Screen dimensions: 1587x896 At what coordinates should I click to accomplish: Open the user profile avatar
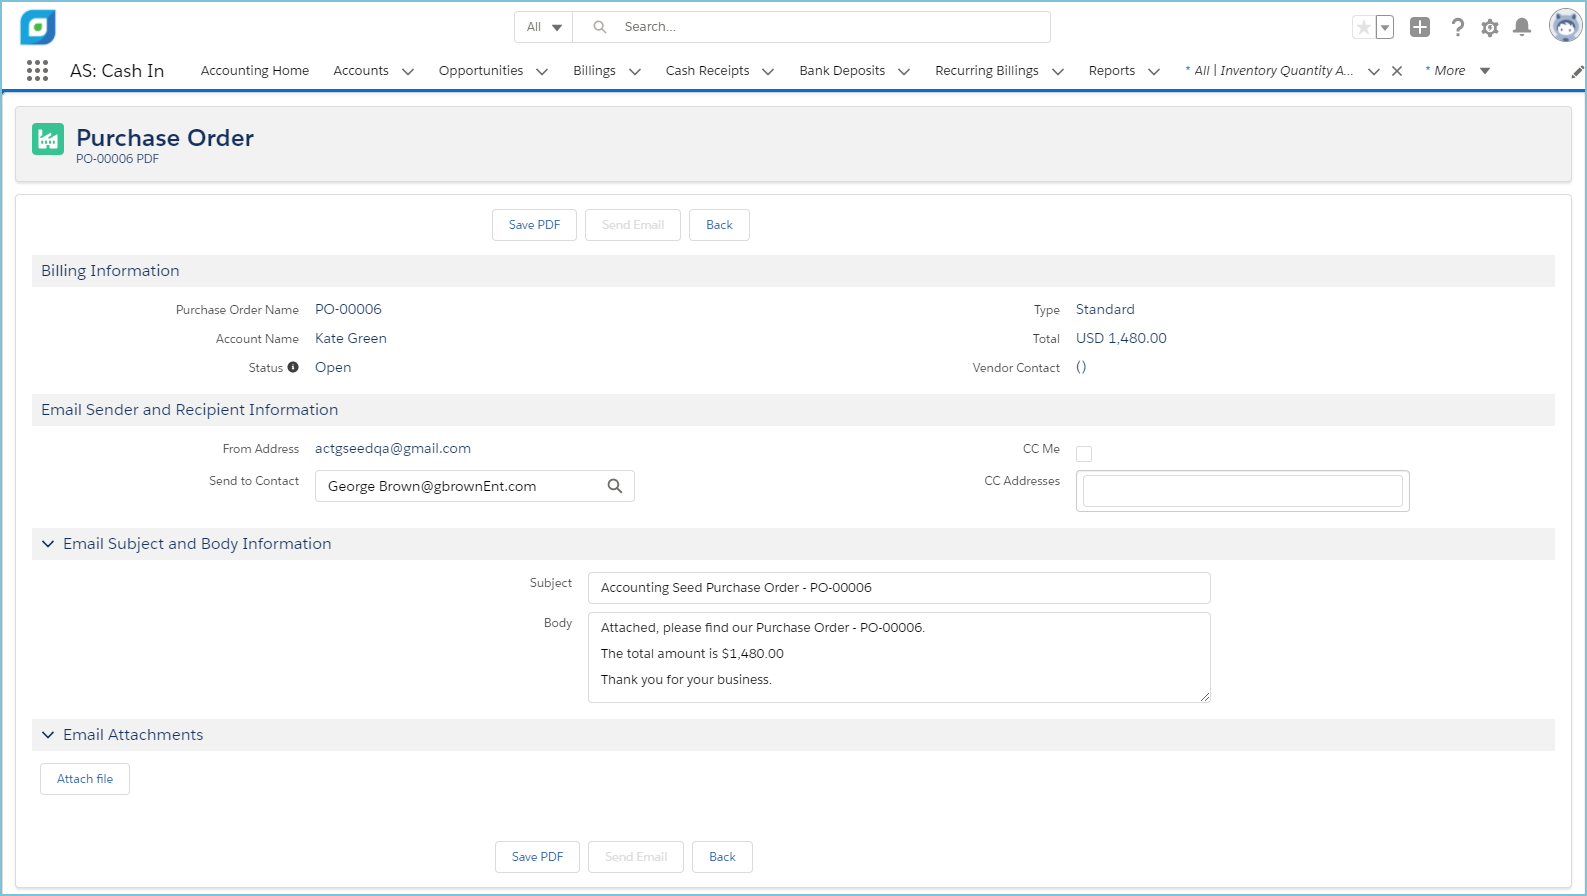click(x=1564, y=26)
